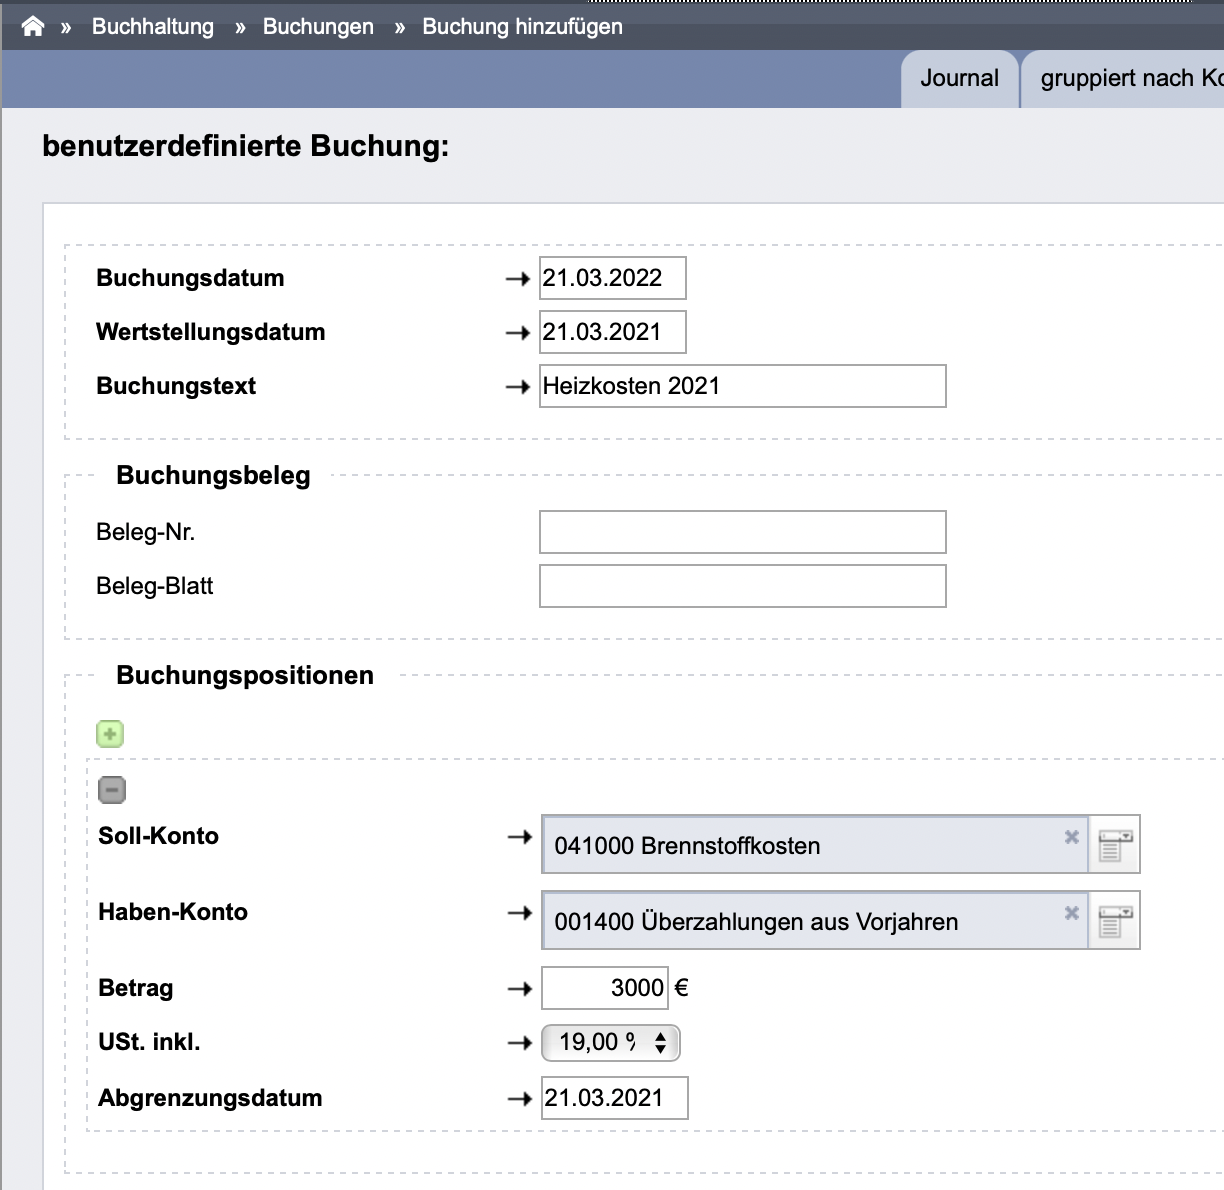Click the home icon in the breadcrumb

31,25
